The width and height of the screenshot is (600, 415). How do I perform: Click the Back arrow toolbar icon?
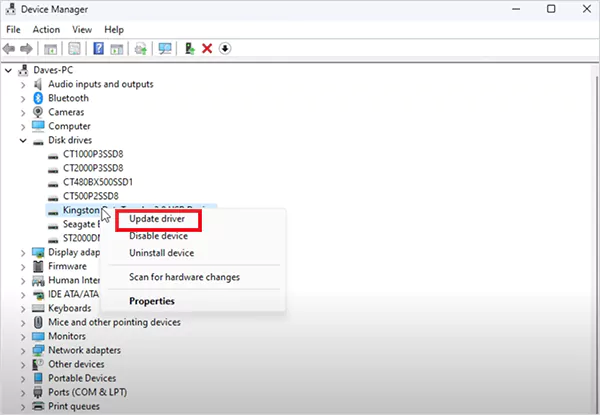click(x=9, y=49)
